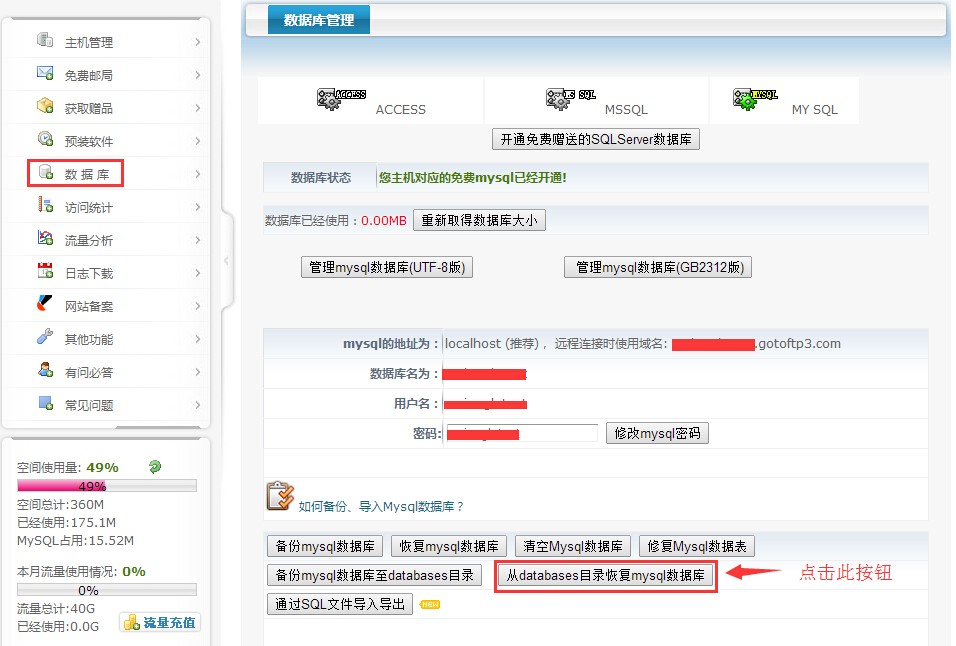956x646 pixels.
Task: Click the 主机管理 sidebar icon
Action: pos(45,41)
